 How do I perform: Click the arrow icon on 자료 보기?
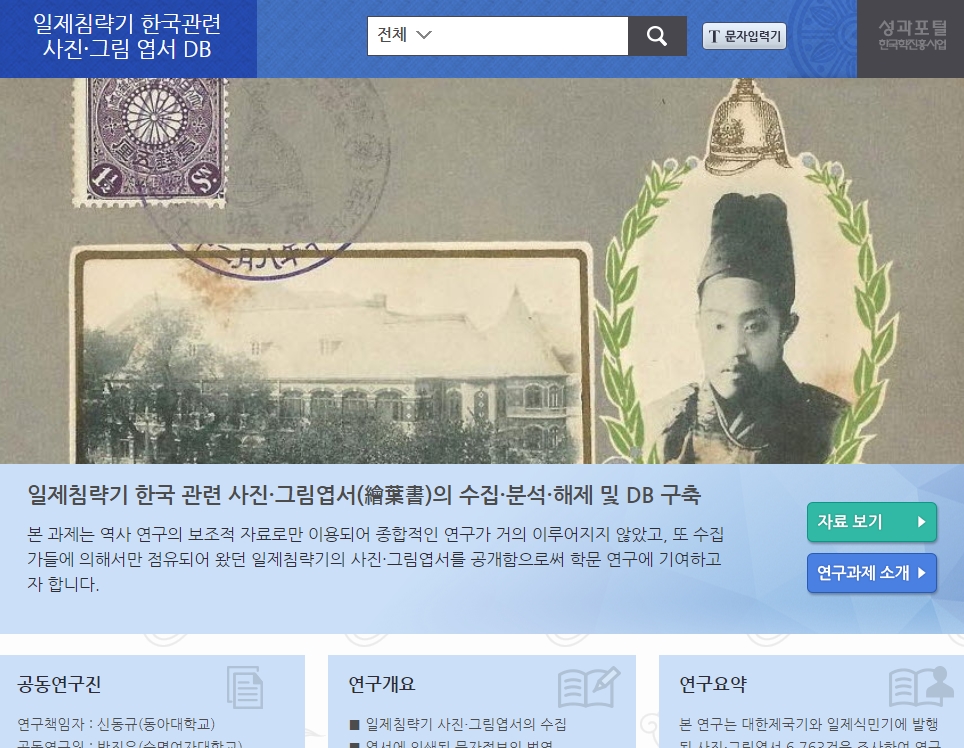(x=921, y=522)
